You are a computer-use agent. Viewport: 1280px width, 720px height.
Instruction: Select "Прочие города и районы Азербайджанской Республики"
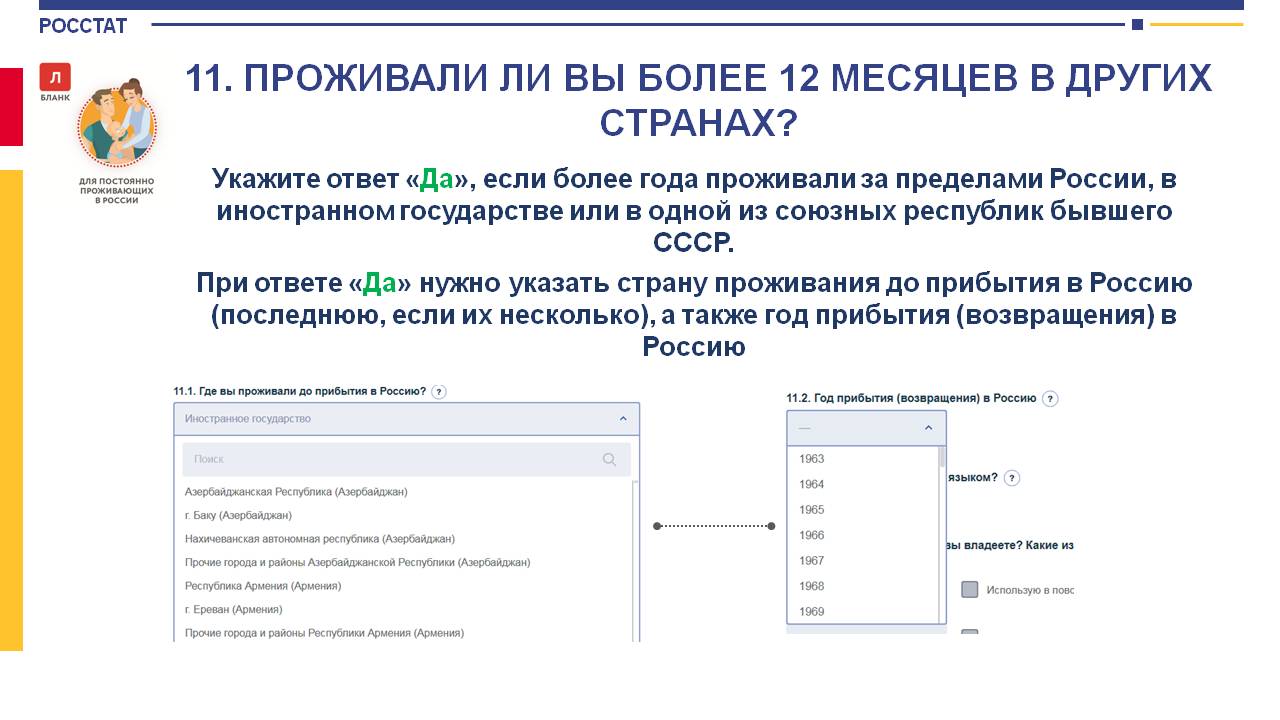coord(357,562)
